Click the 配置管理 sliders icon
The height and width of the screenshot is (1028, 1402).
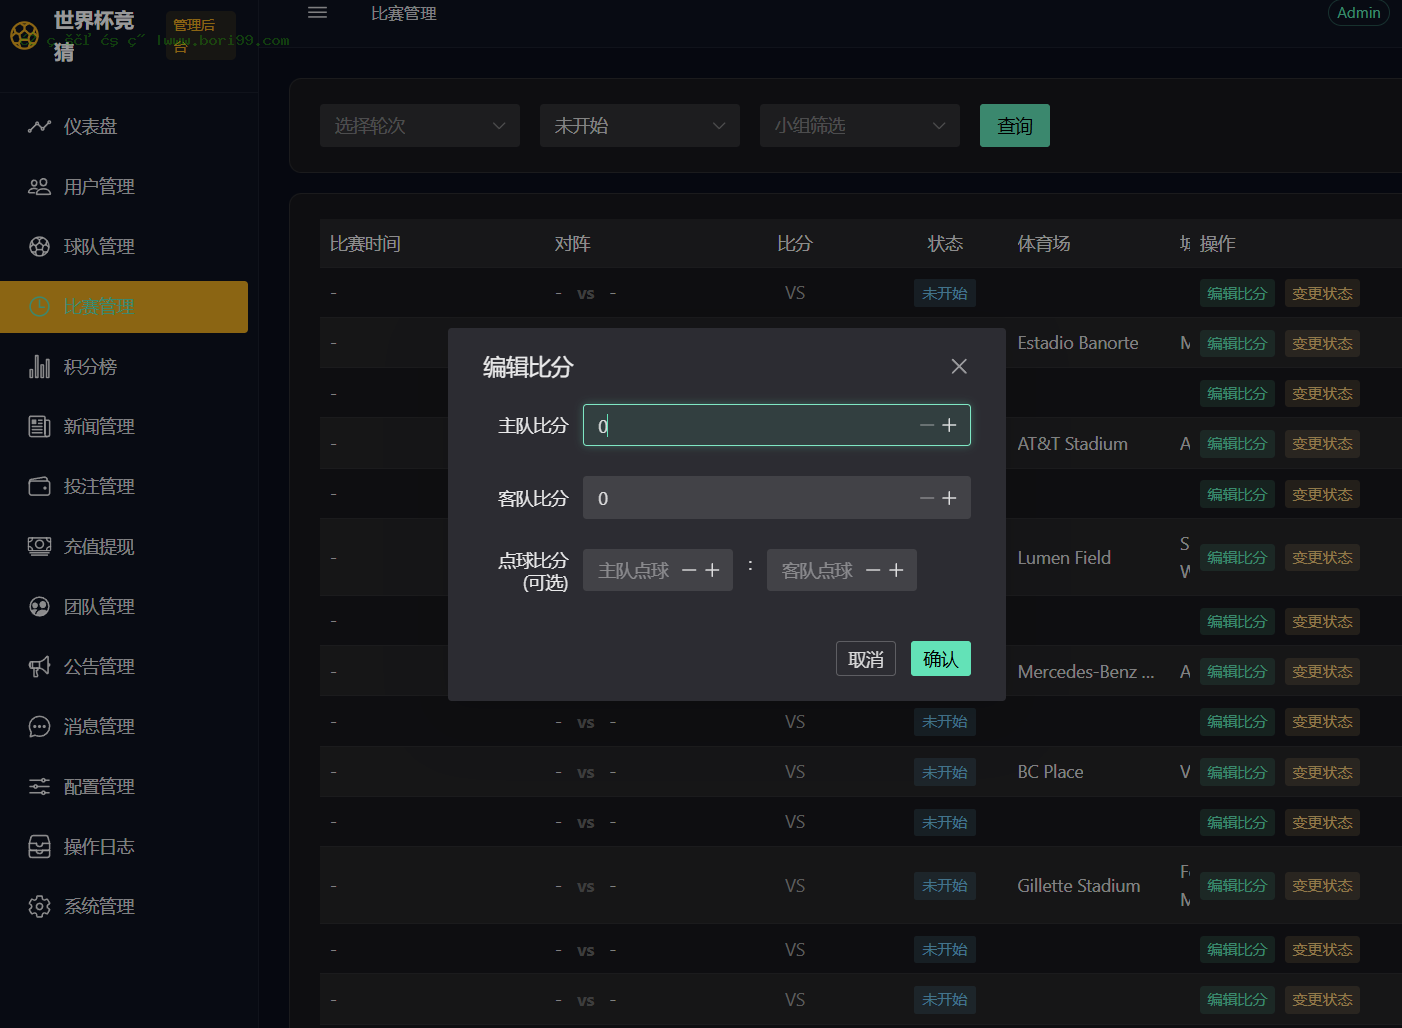39,787
